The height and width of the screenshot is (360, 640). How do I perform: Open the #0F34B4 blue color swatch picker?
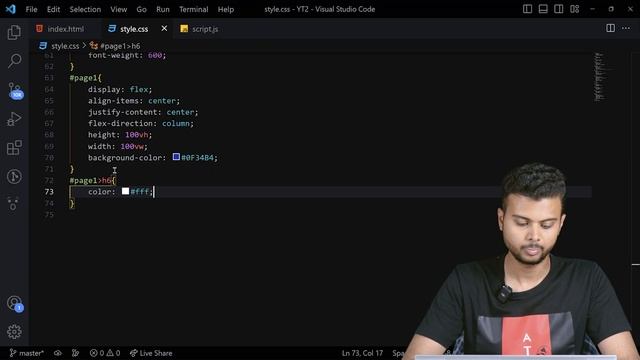pos(176,157)
